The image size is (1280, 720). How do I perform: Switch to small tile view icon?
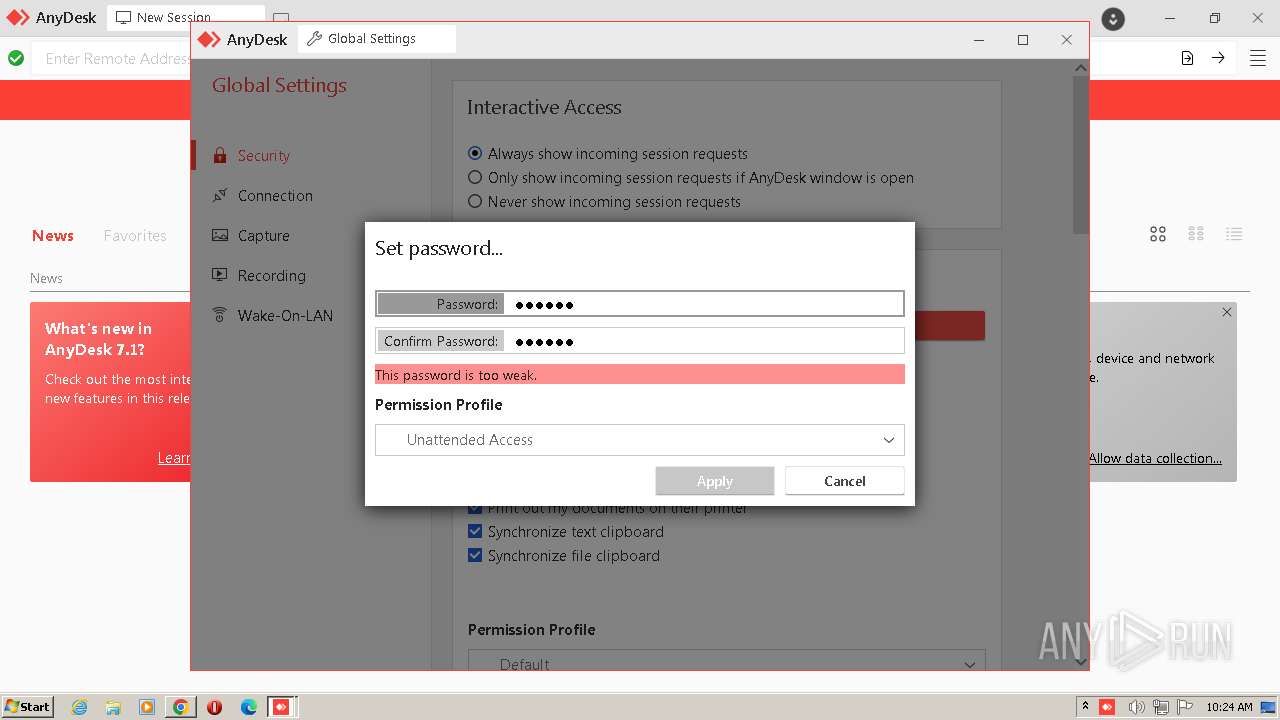click(1196, 234)
